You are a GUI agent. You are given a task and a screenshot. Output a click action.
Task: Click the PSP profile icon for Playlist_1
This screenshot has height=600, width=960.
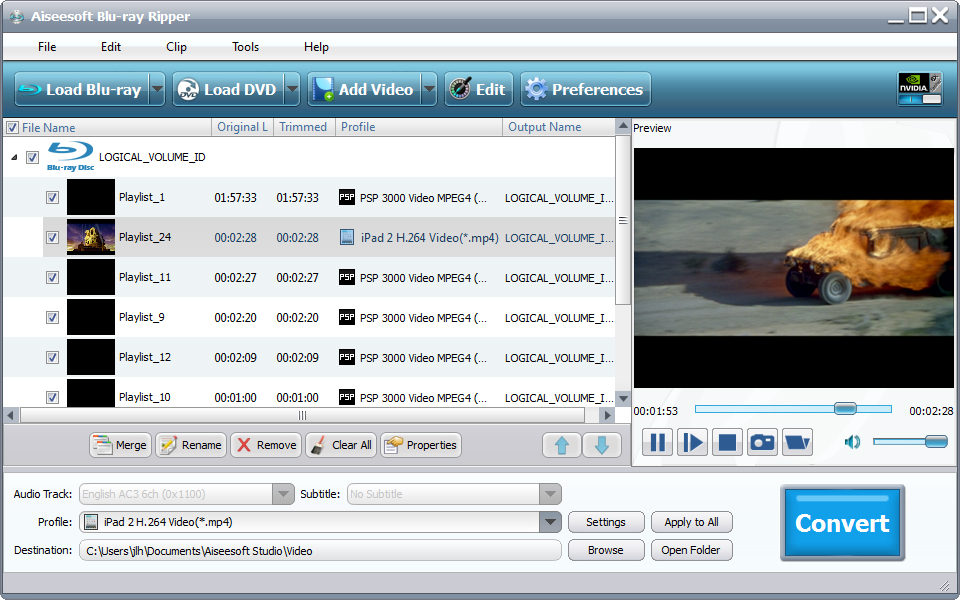pos(347,197)
